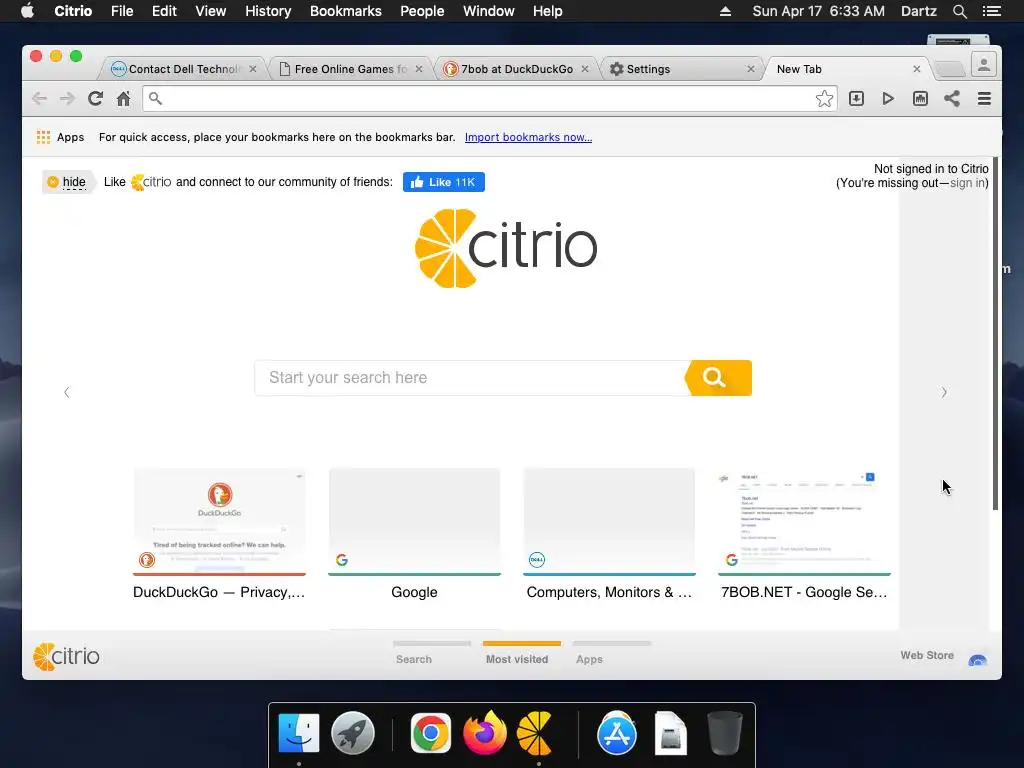Screen dimensions: 1024x768
Task: Open App Store from the dock
Action: tap(616, 733)
